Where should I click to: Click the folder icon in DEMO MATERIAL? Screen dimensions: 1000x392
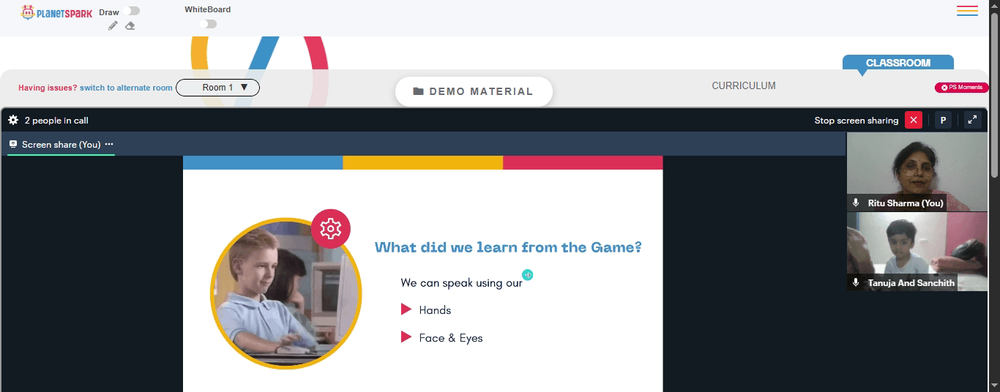click(x=418, y=91)
